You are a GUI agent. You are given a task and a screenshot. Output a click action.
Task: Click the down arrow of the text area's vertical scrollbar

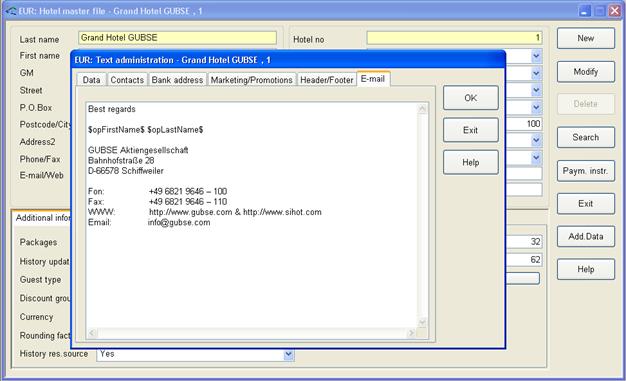pos(422,322)
